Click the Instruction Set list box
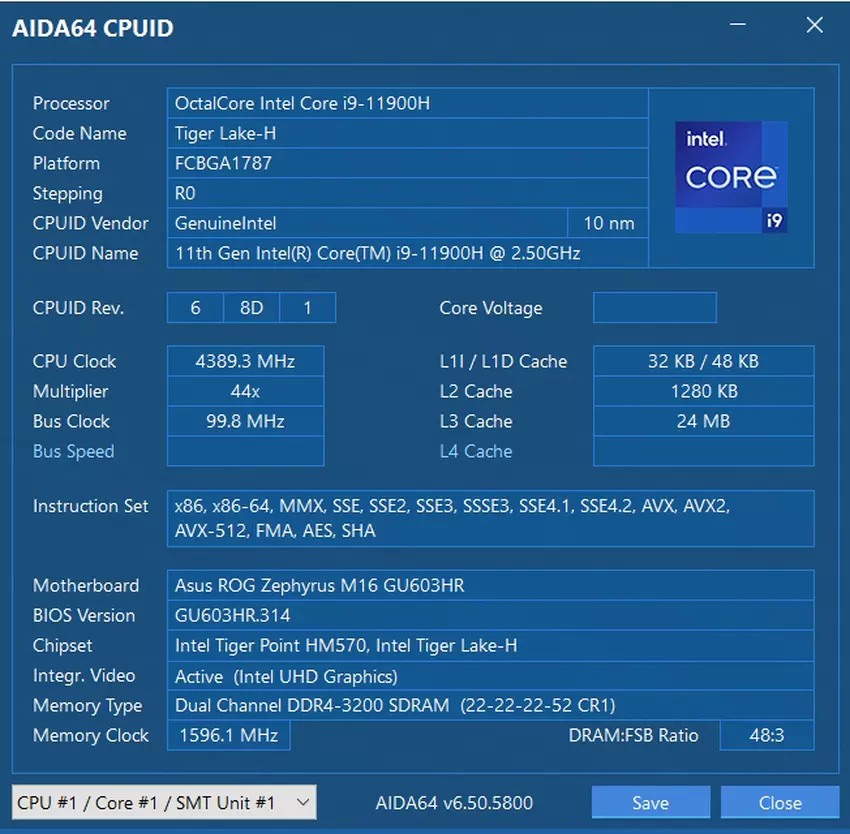Image resolution: width=850 pixels, height=834 pixels. (x=490, y=518)
